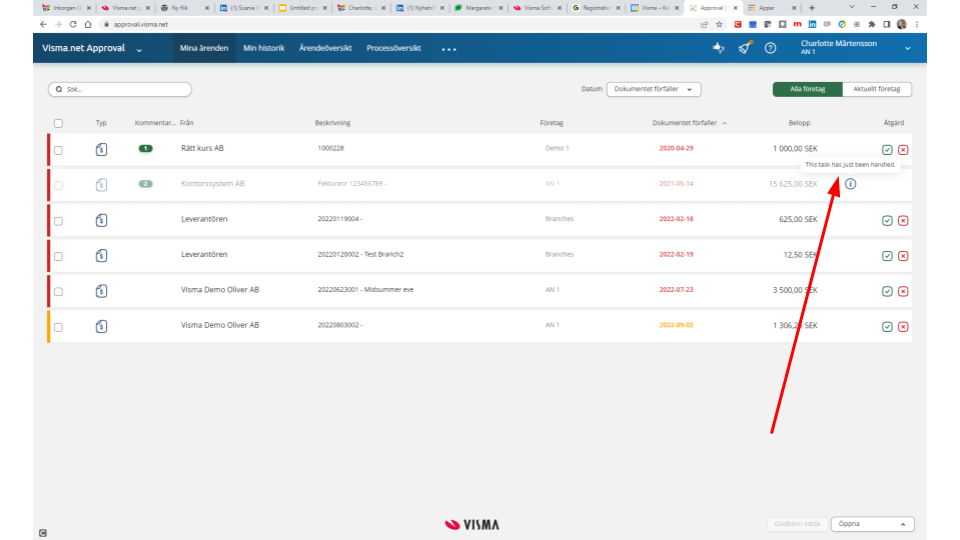Image resolution: width=960 pixels, height=540 pixels.
Task: Click the Sök search field
Action: click(x=120, y=89)
